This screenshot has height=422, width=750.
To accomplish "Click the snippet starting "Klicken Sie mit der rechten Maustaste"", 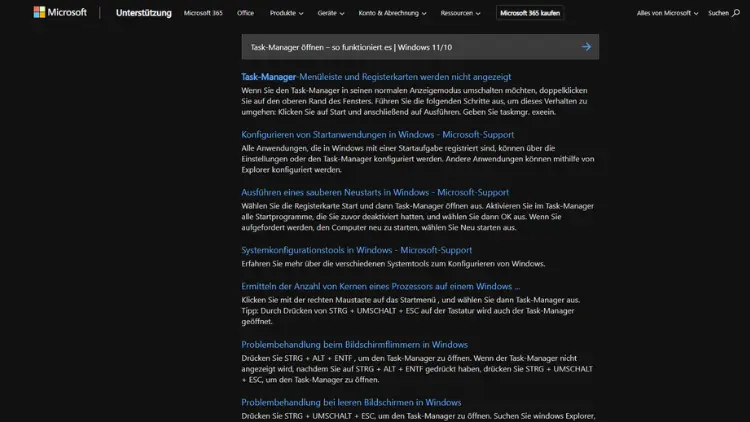I will pyautogui.click(x=410, y=311).
